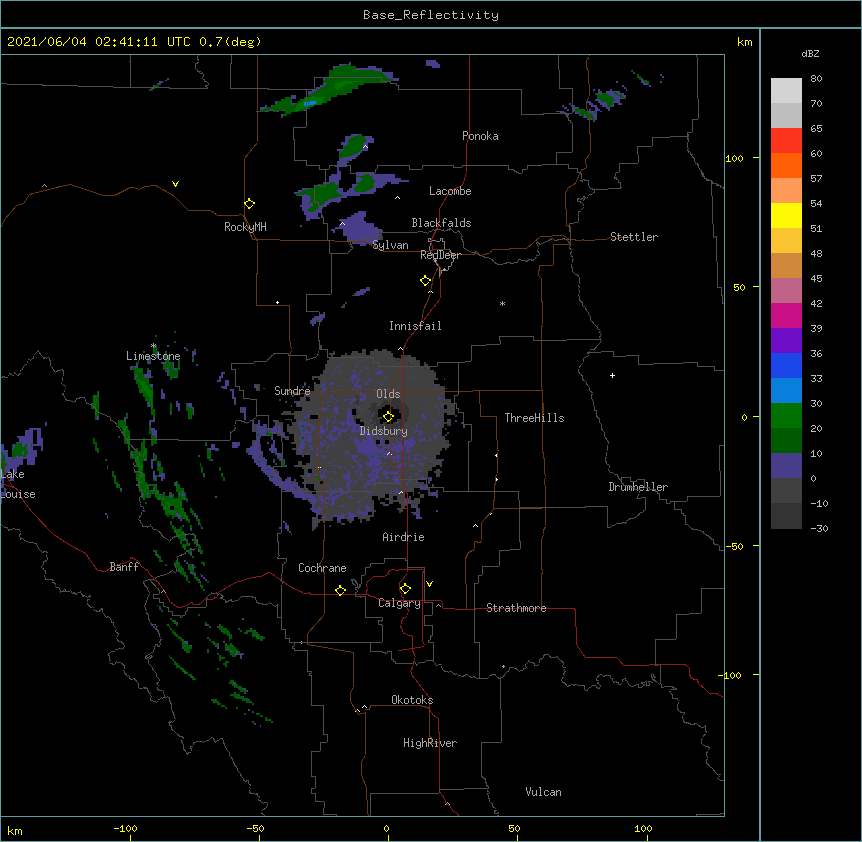Select the Sylvan label
Viewport: 862px width, 842px height.
(x=390, y=245)
